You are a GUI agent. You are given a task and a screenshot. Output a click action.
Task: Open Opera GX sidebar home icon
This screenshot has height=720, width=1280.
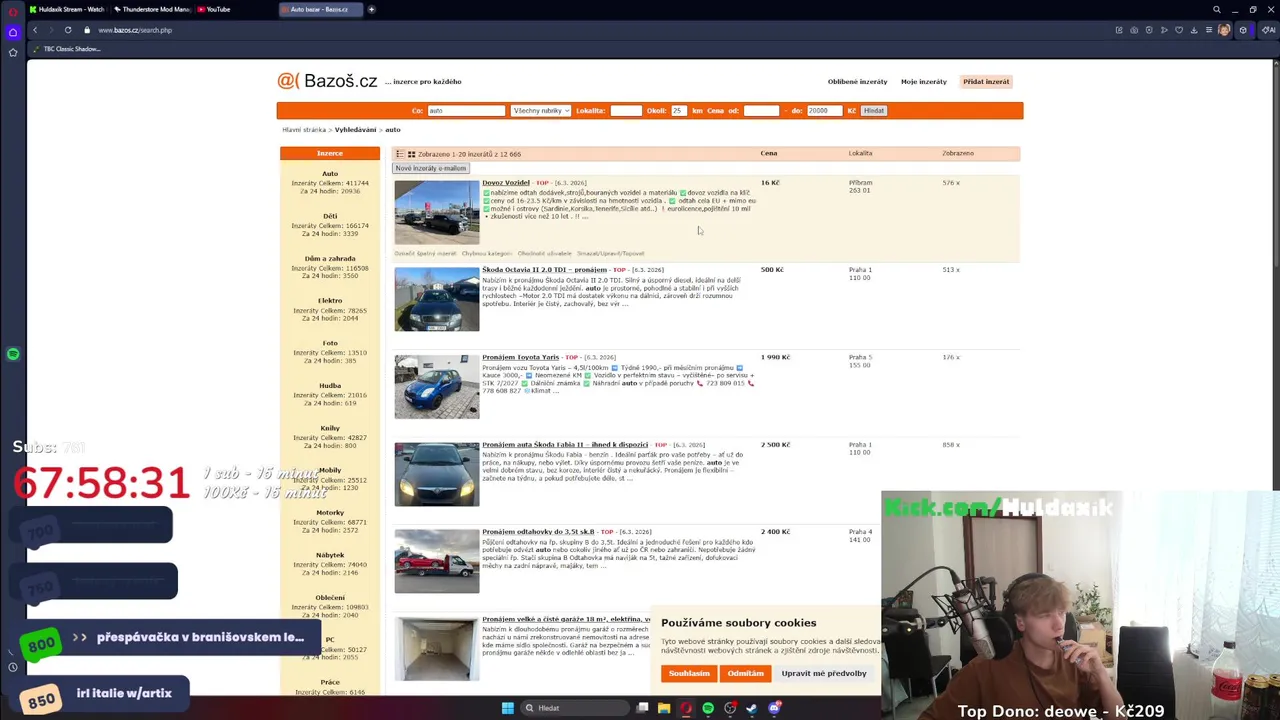point(13,31)
